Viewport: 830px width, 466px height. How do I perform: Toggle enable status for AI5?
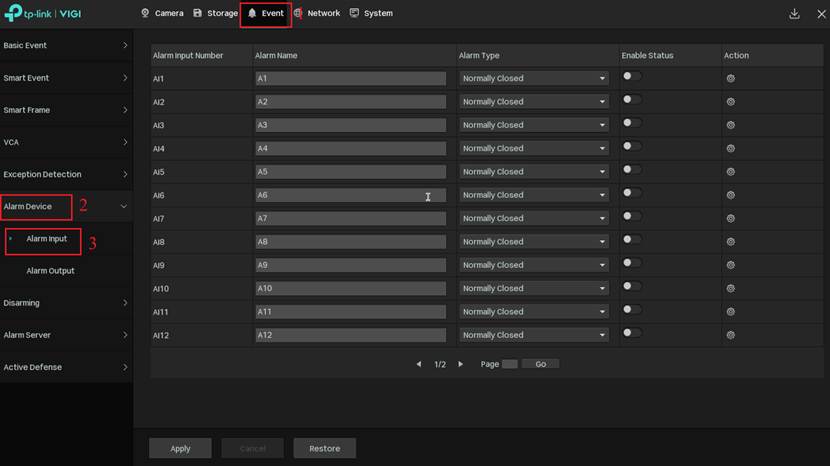[631, 170]
